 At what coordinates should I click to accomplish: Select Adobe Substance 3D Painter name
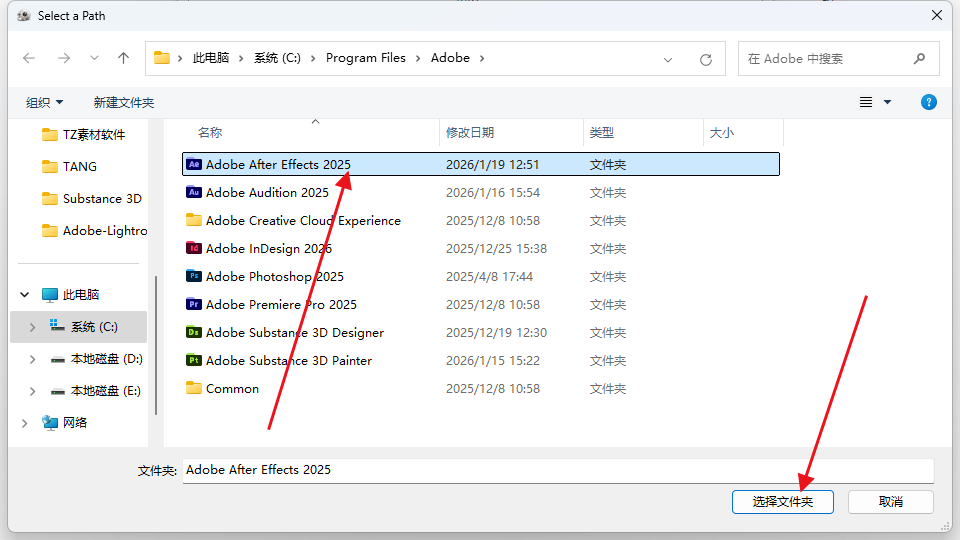288,361
